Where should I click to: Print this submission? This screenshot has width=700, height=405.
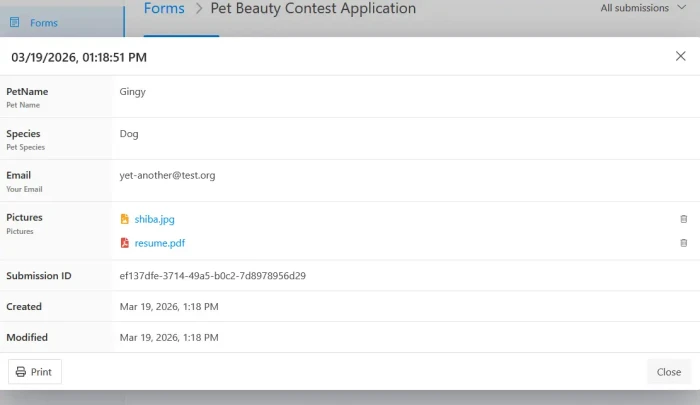[x=35, y=372]
